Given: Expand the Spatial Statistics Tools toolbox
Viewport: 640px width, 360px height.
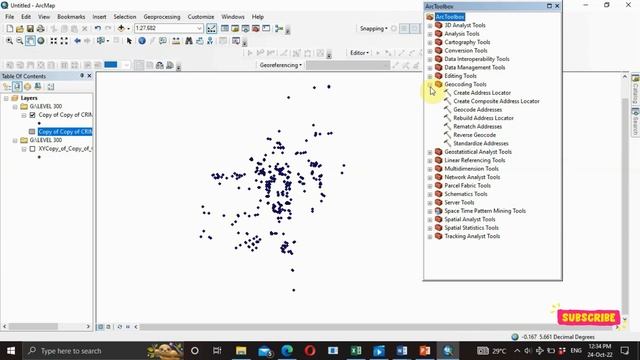Looking at the screenshot, I should (x=430, y=228).
